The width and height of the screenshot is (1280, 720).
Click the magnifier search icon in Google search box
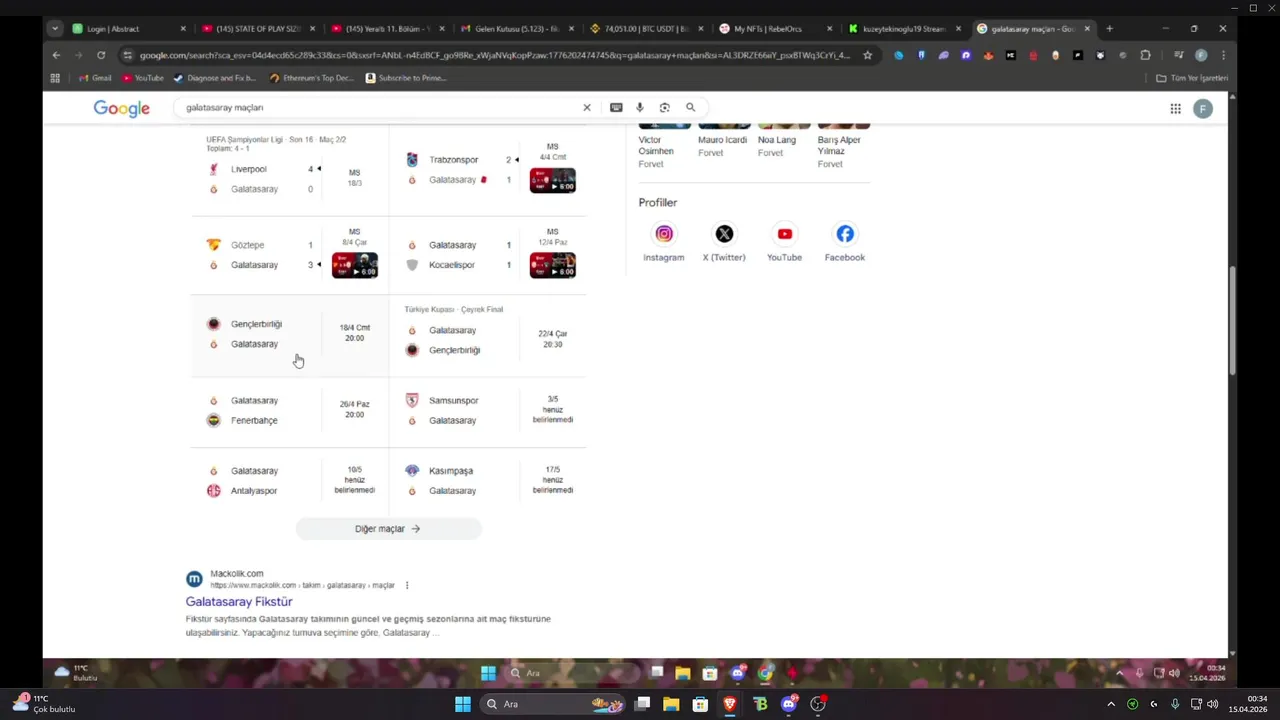(x=690, y=107)
